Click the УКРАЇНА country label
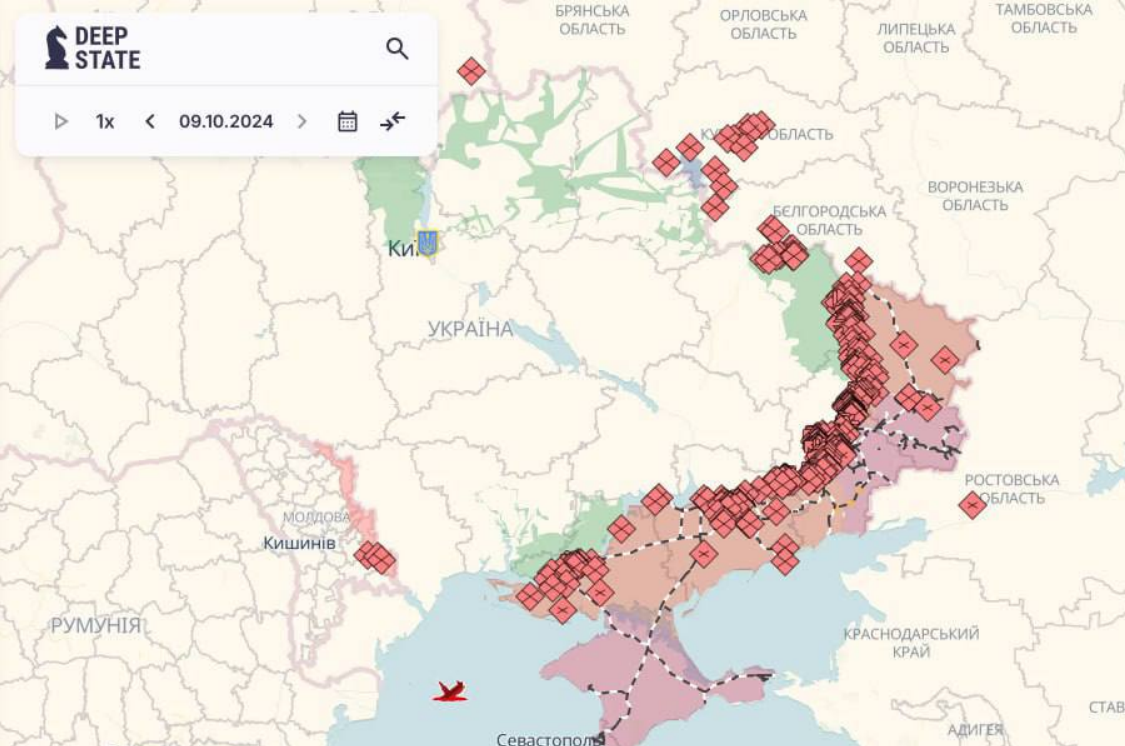Image resolution: width=1125 pixels, height=746 pixels. [x=470, y=329]
